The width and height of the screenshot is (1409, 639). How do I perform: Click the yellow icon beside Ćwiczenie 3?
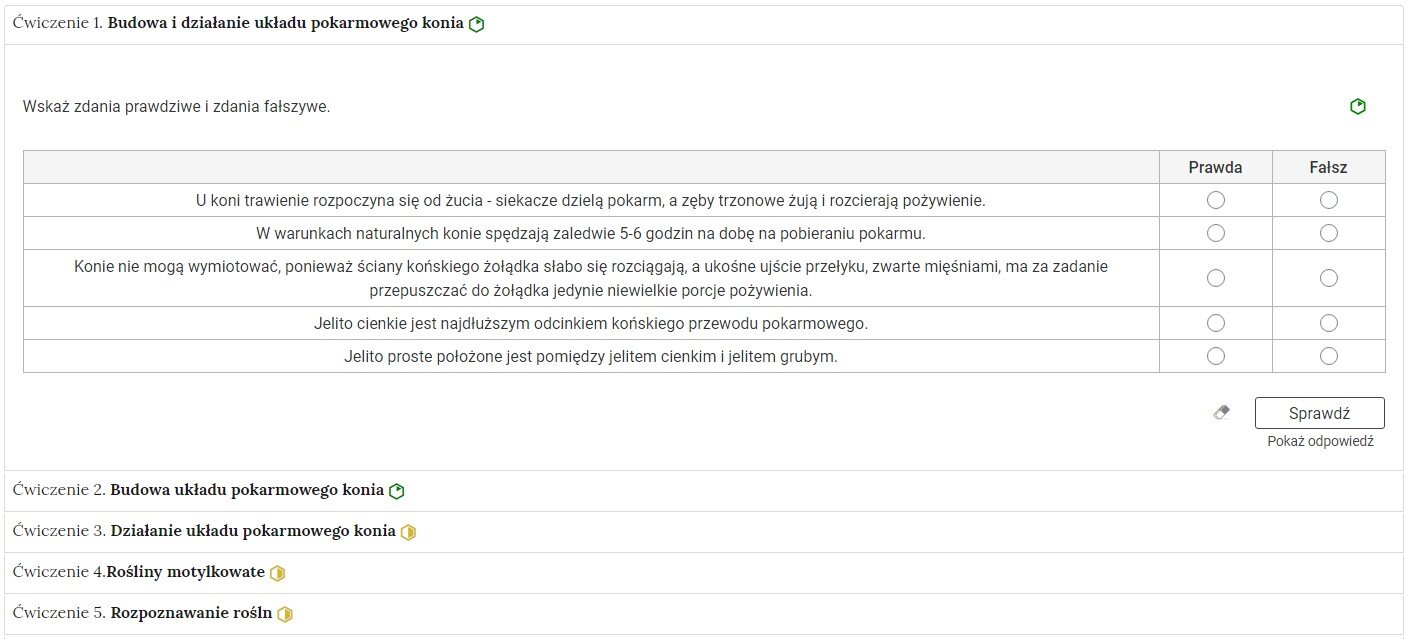408,532
